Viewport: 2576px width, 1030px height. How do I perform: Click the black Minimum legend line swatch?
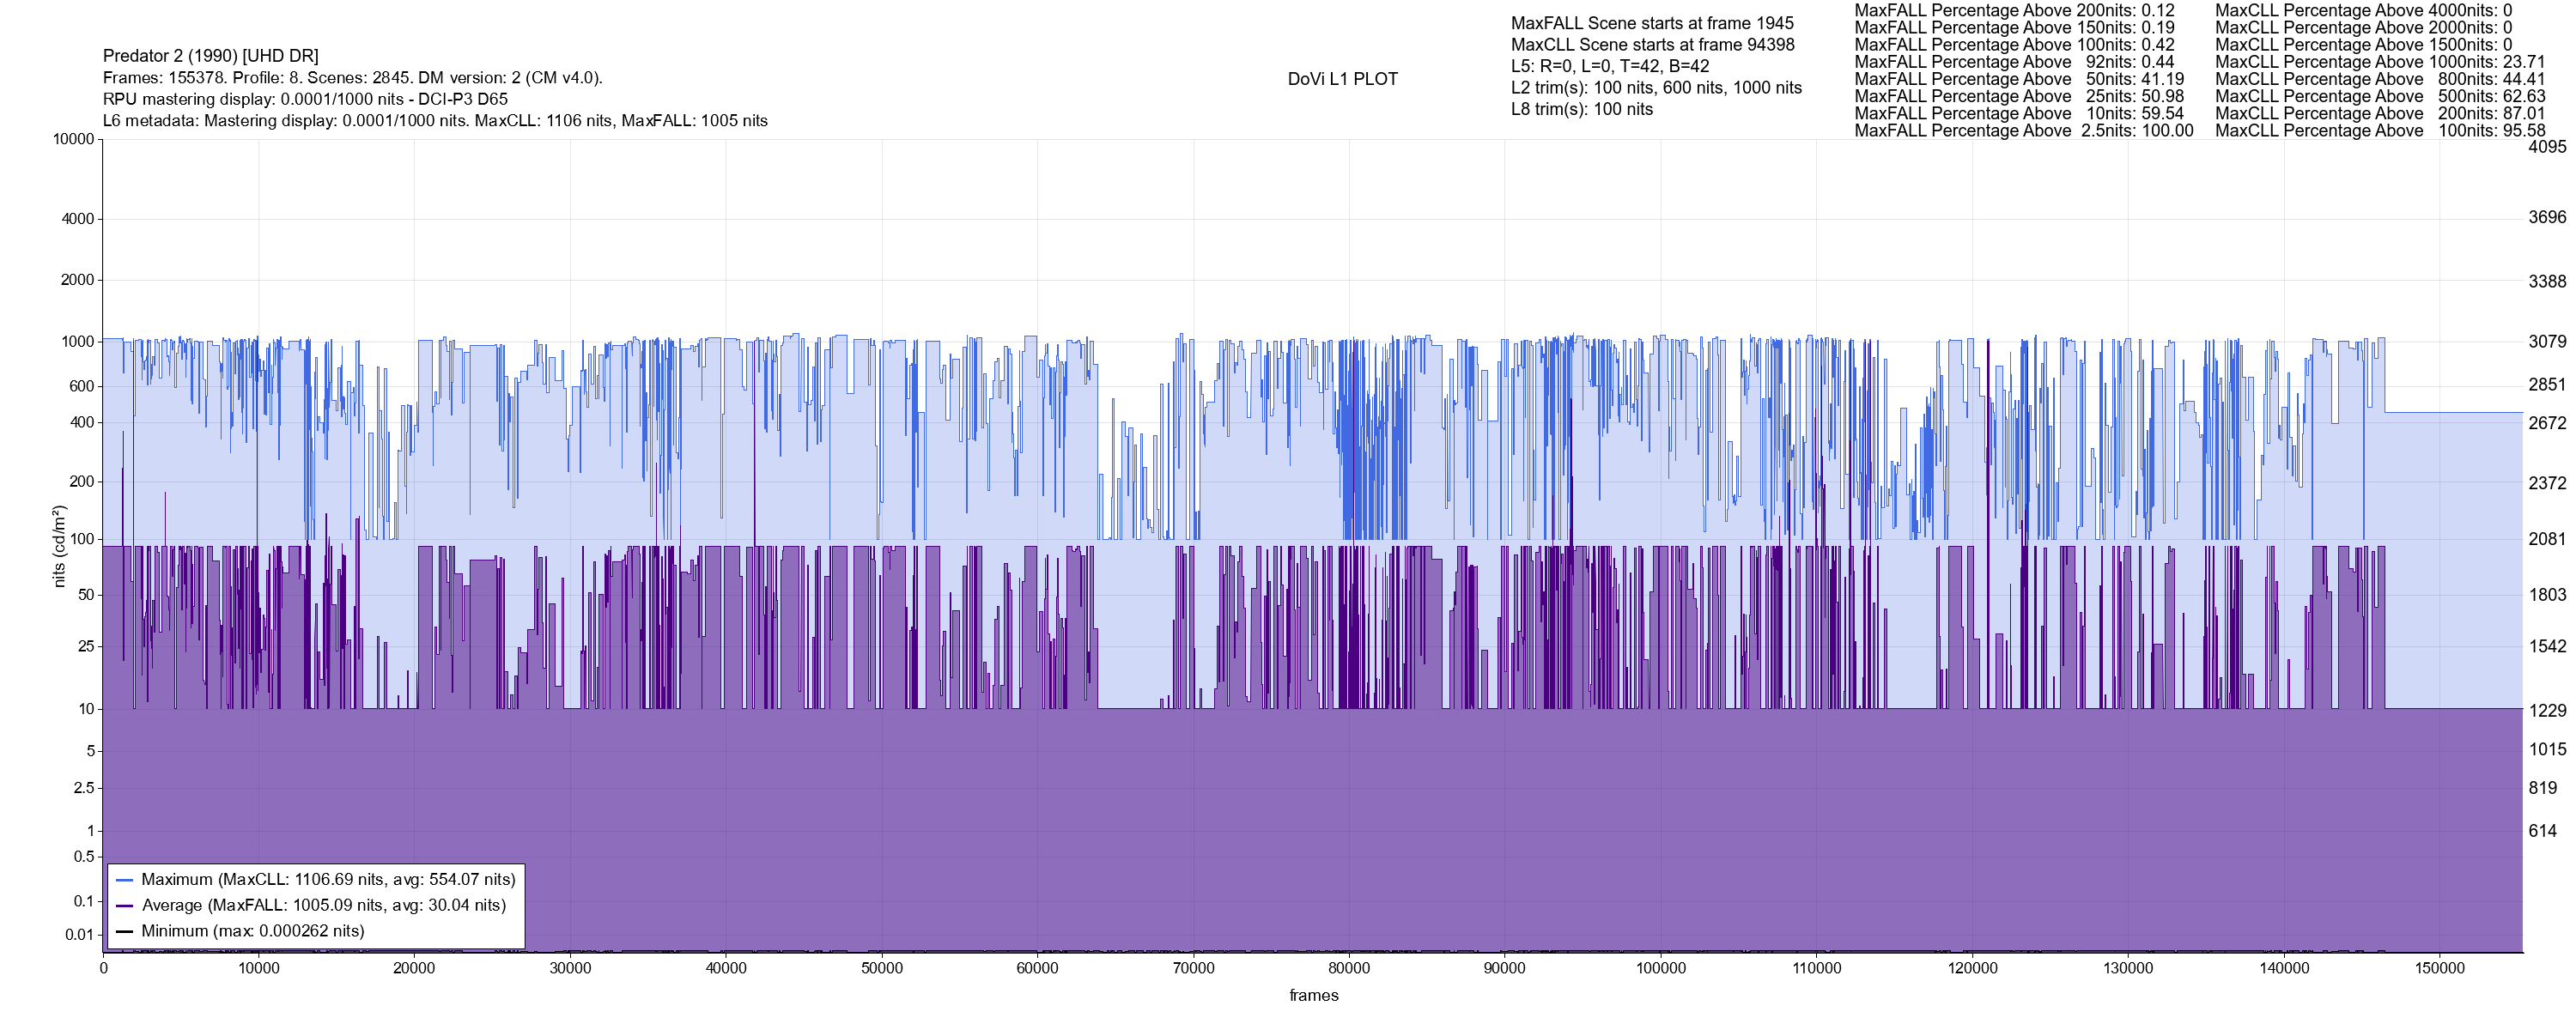pyautogui.click(x=125, y=931)
